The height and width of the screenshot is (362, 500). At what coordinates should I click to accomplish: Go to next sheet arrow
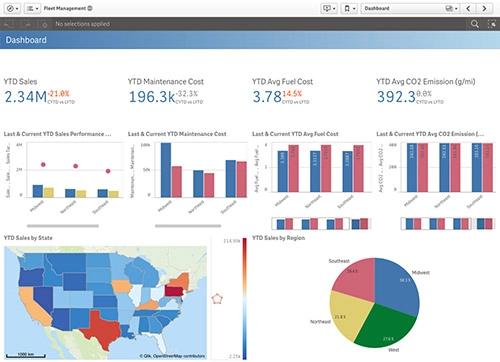484,8
